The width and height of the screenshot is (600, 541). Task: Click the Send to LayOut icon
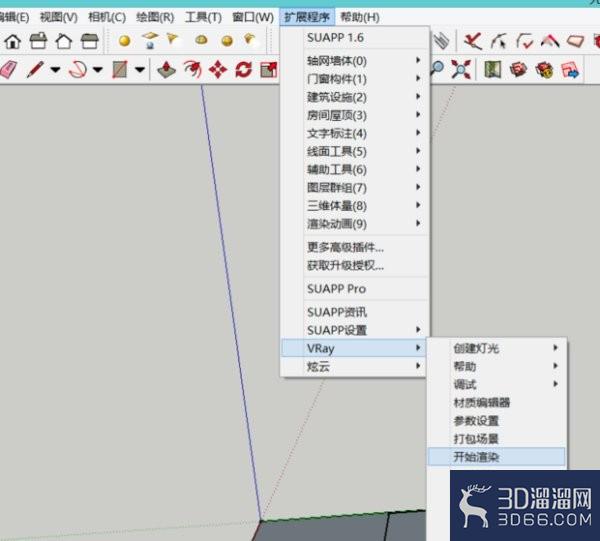click(570, 70)
